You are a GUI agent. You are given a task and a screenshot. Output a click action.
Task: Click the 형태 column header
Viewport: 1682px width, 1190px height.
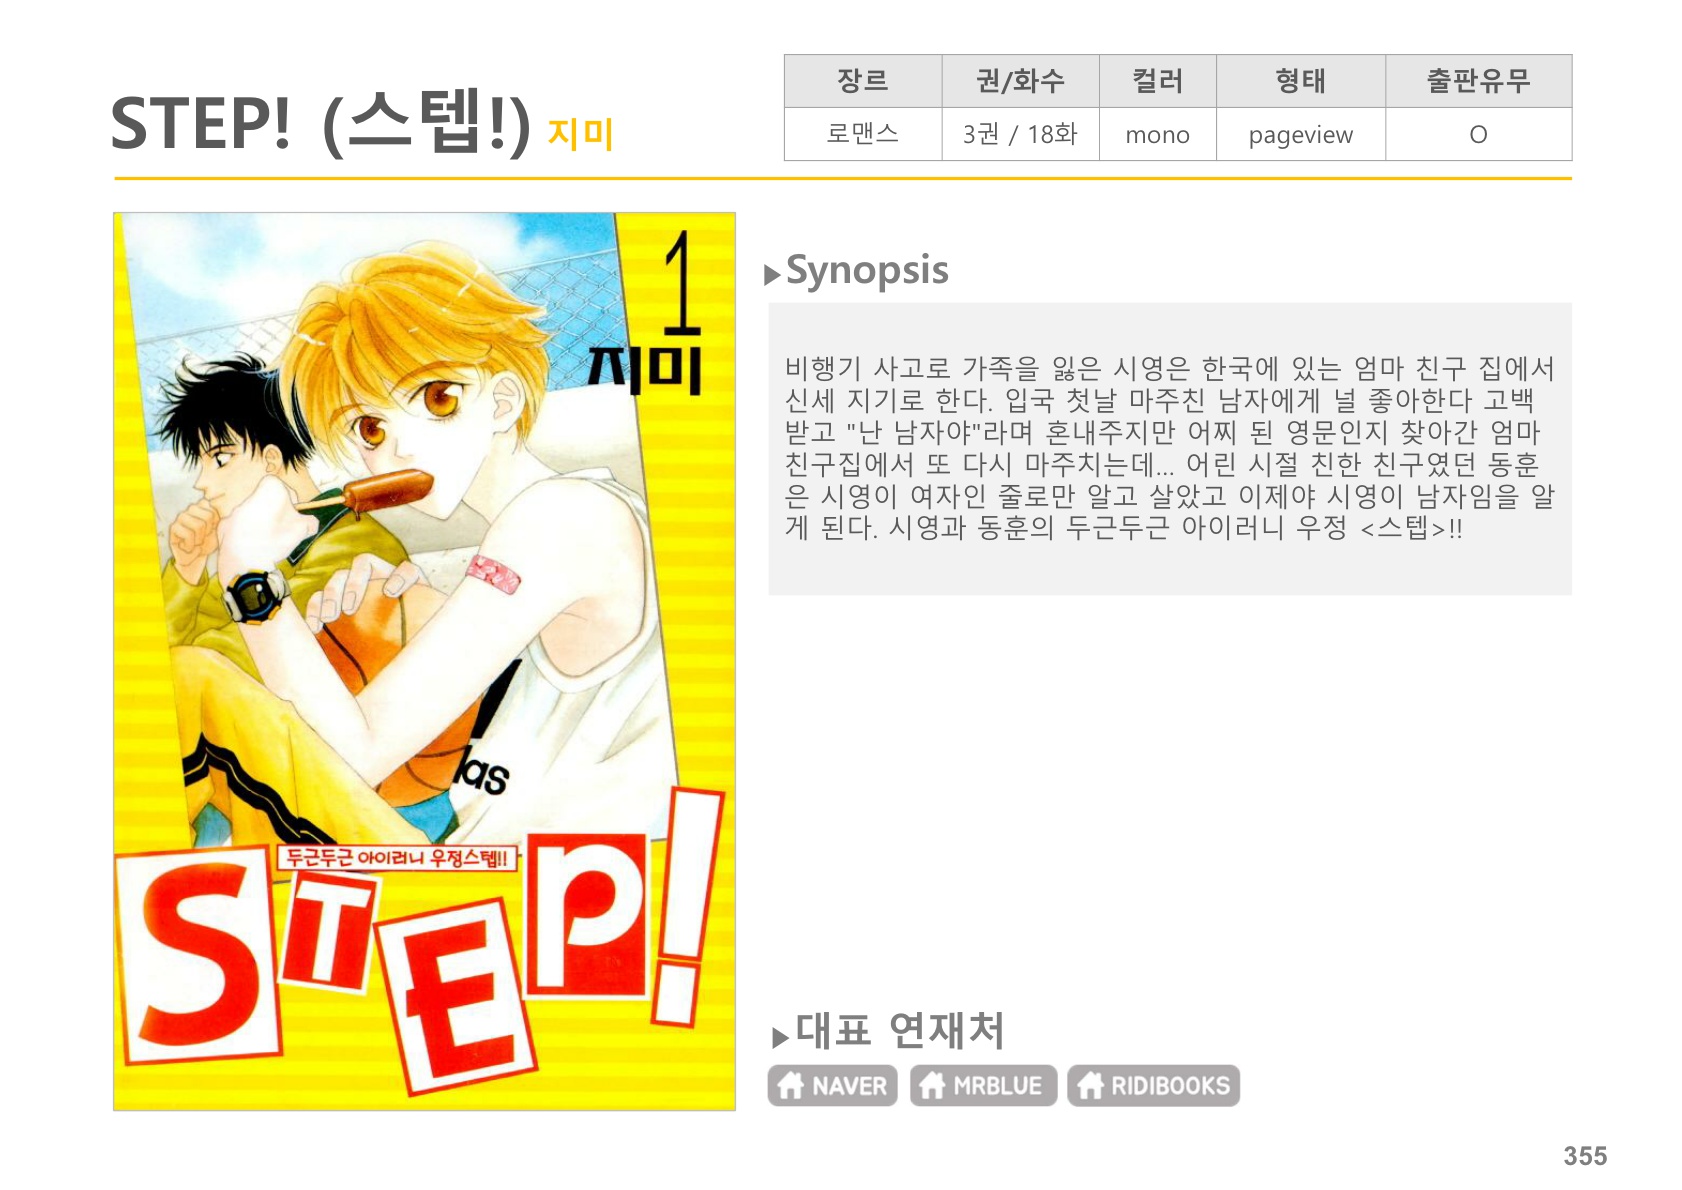pos(1300,81)
